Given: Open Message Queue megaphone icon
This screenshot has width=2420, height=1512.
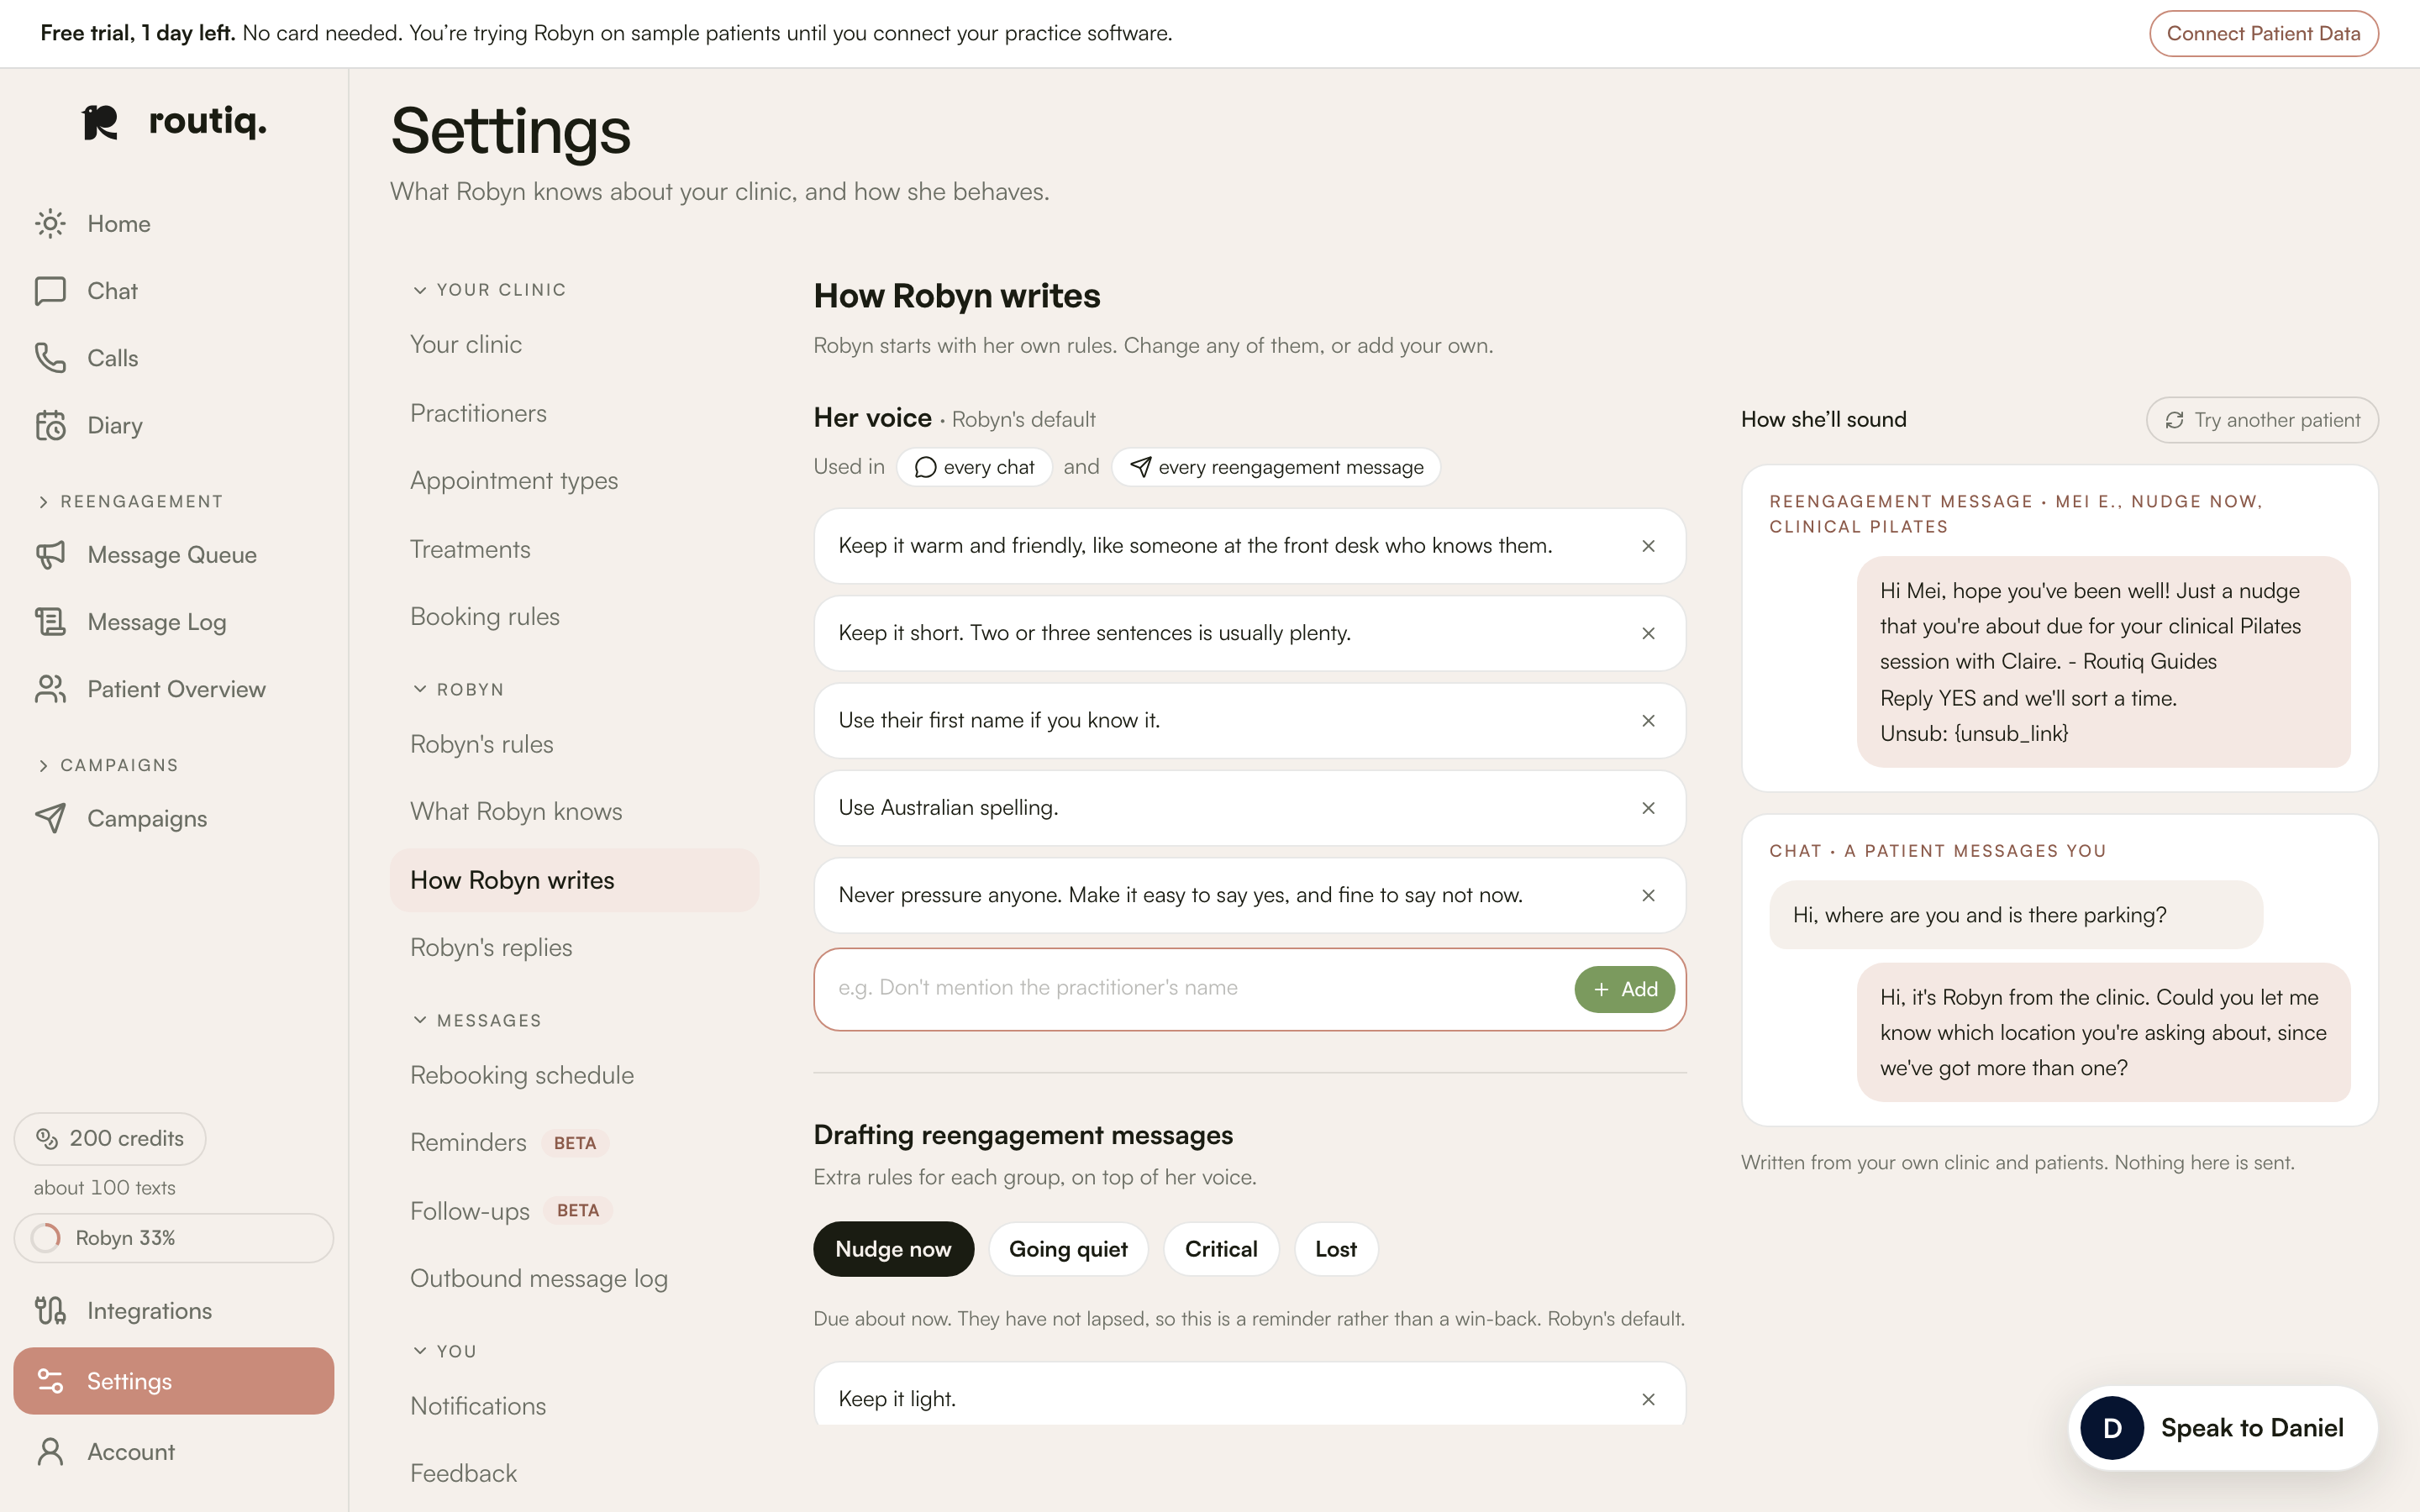Looking at the screenshot, I should click(x=50, y=554).
